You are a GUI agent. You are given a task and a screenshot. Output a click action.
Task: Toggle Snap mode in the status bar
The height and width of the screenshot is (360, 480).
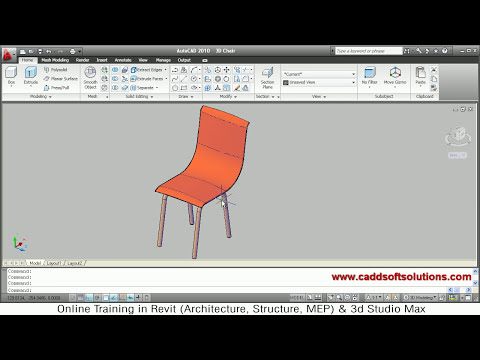(72, 297)
